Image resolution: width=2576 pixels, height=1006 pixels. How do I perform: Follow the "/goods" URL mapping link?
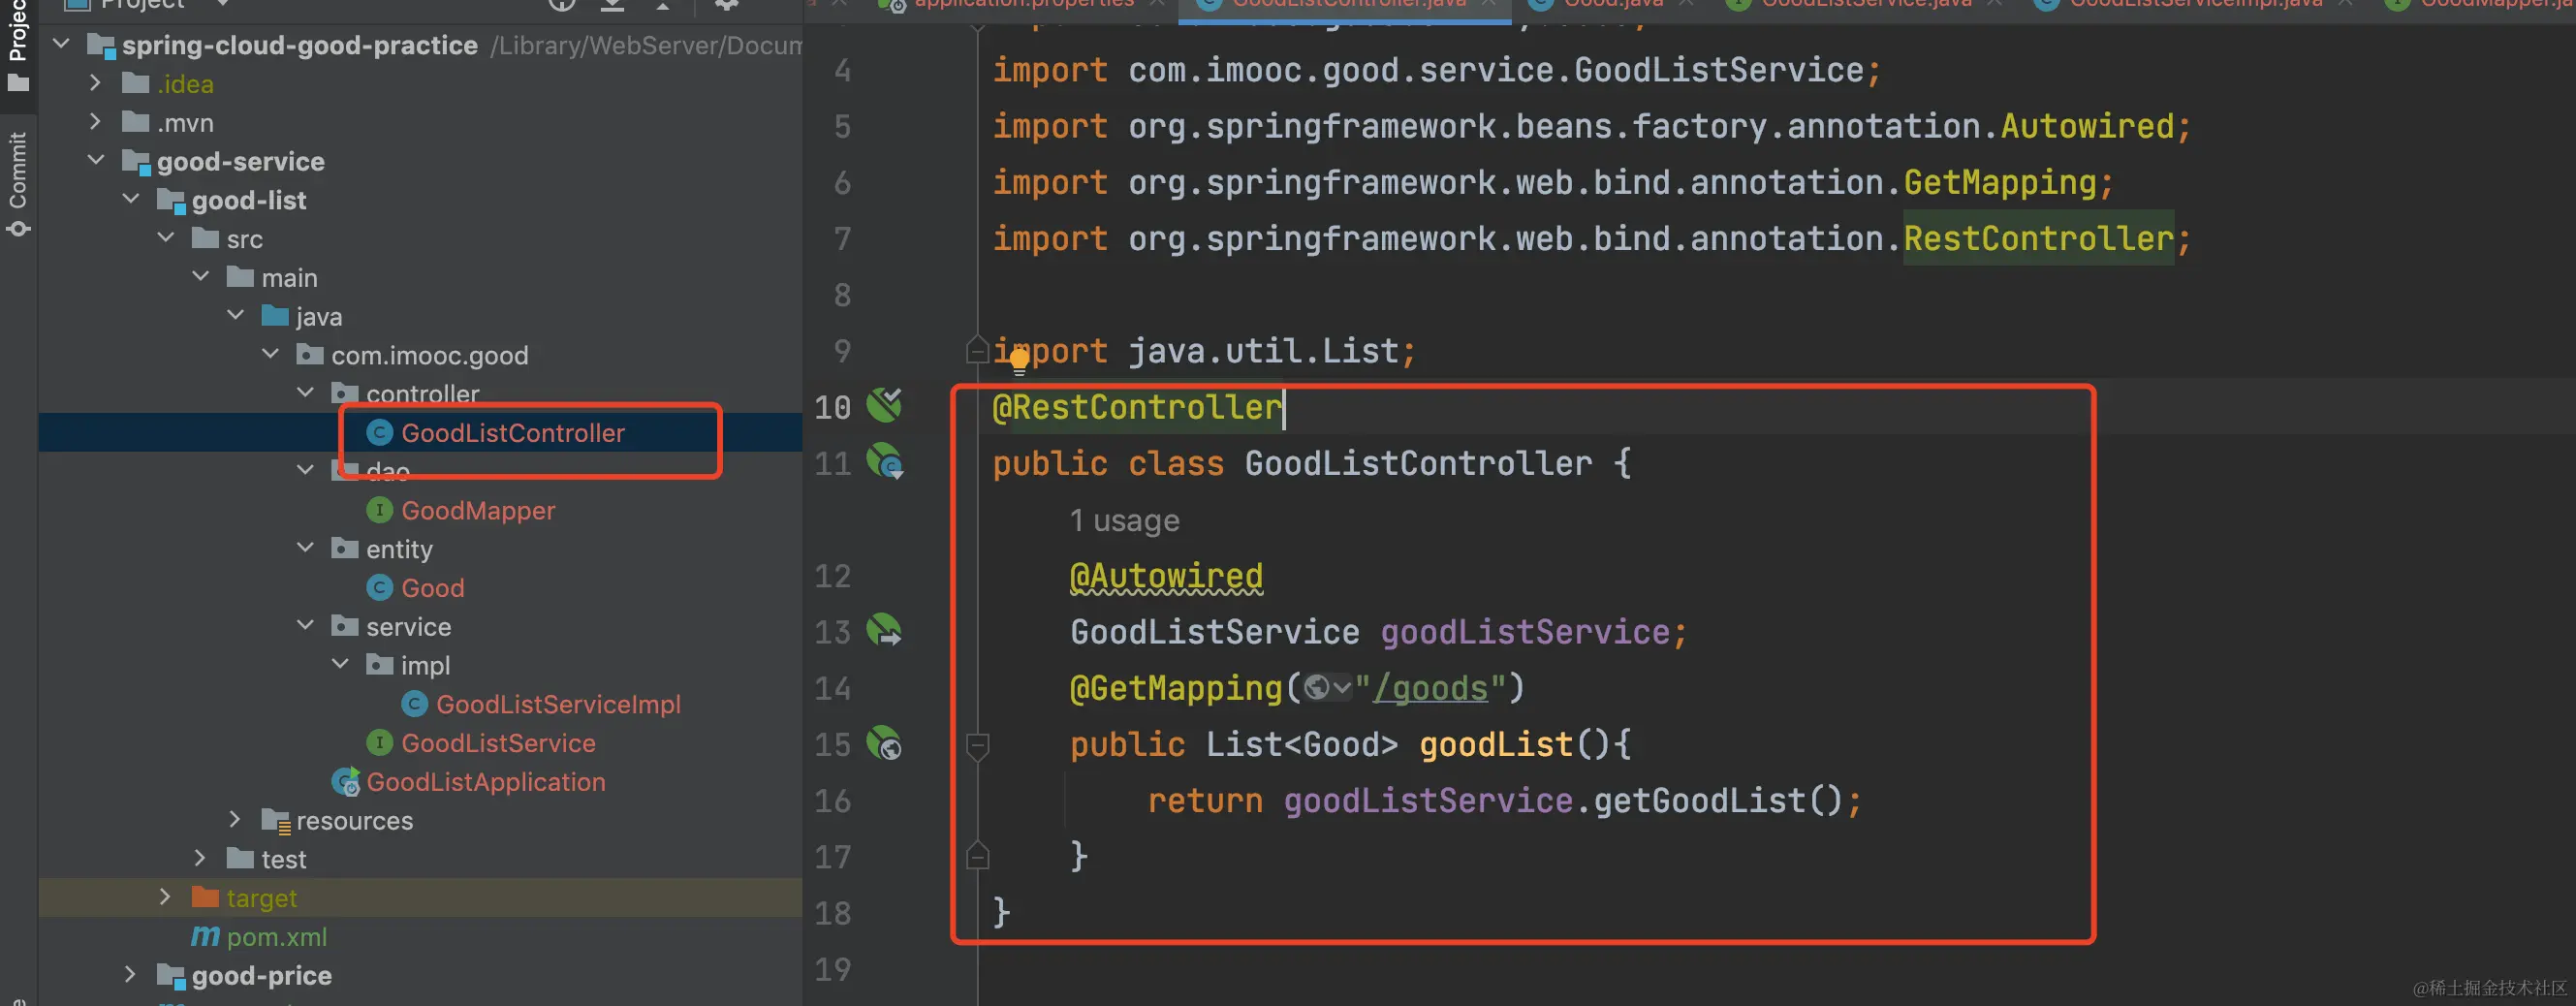[1431, 689]
